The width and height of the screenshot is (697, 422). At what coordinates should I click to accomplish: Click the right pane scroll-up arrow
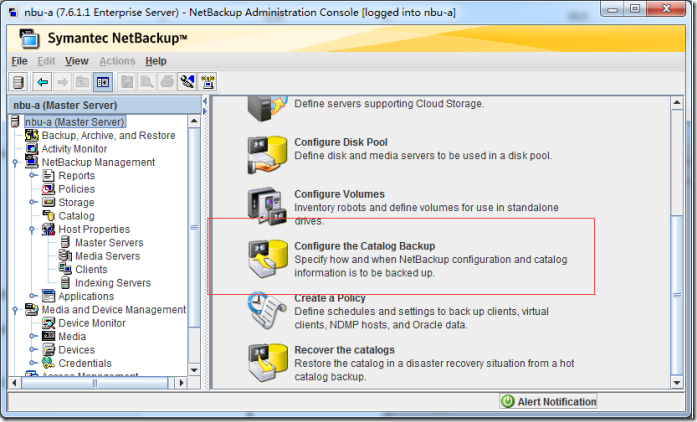677,102
